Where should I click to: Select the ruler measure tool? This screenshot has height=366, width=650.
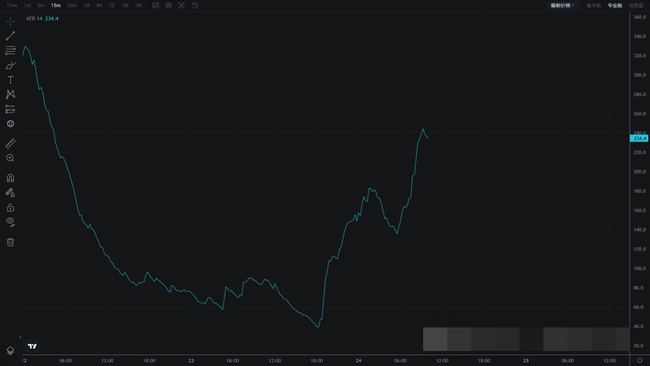click(10, 143)
